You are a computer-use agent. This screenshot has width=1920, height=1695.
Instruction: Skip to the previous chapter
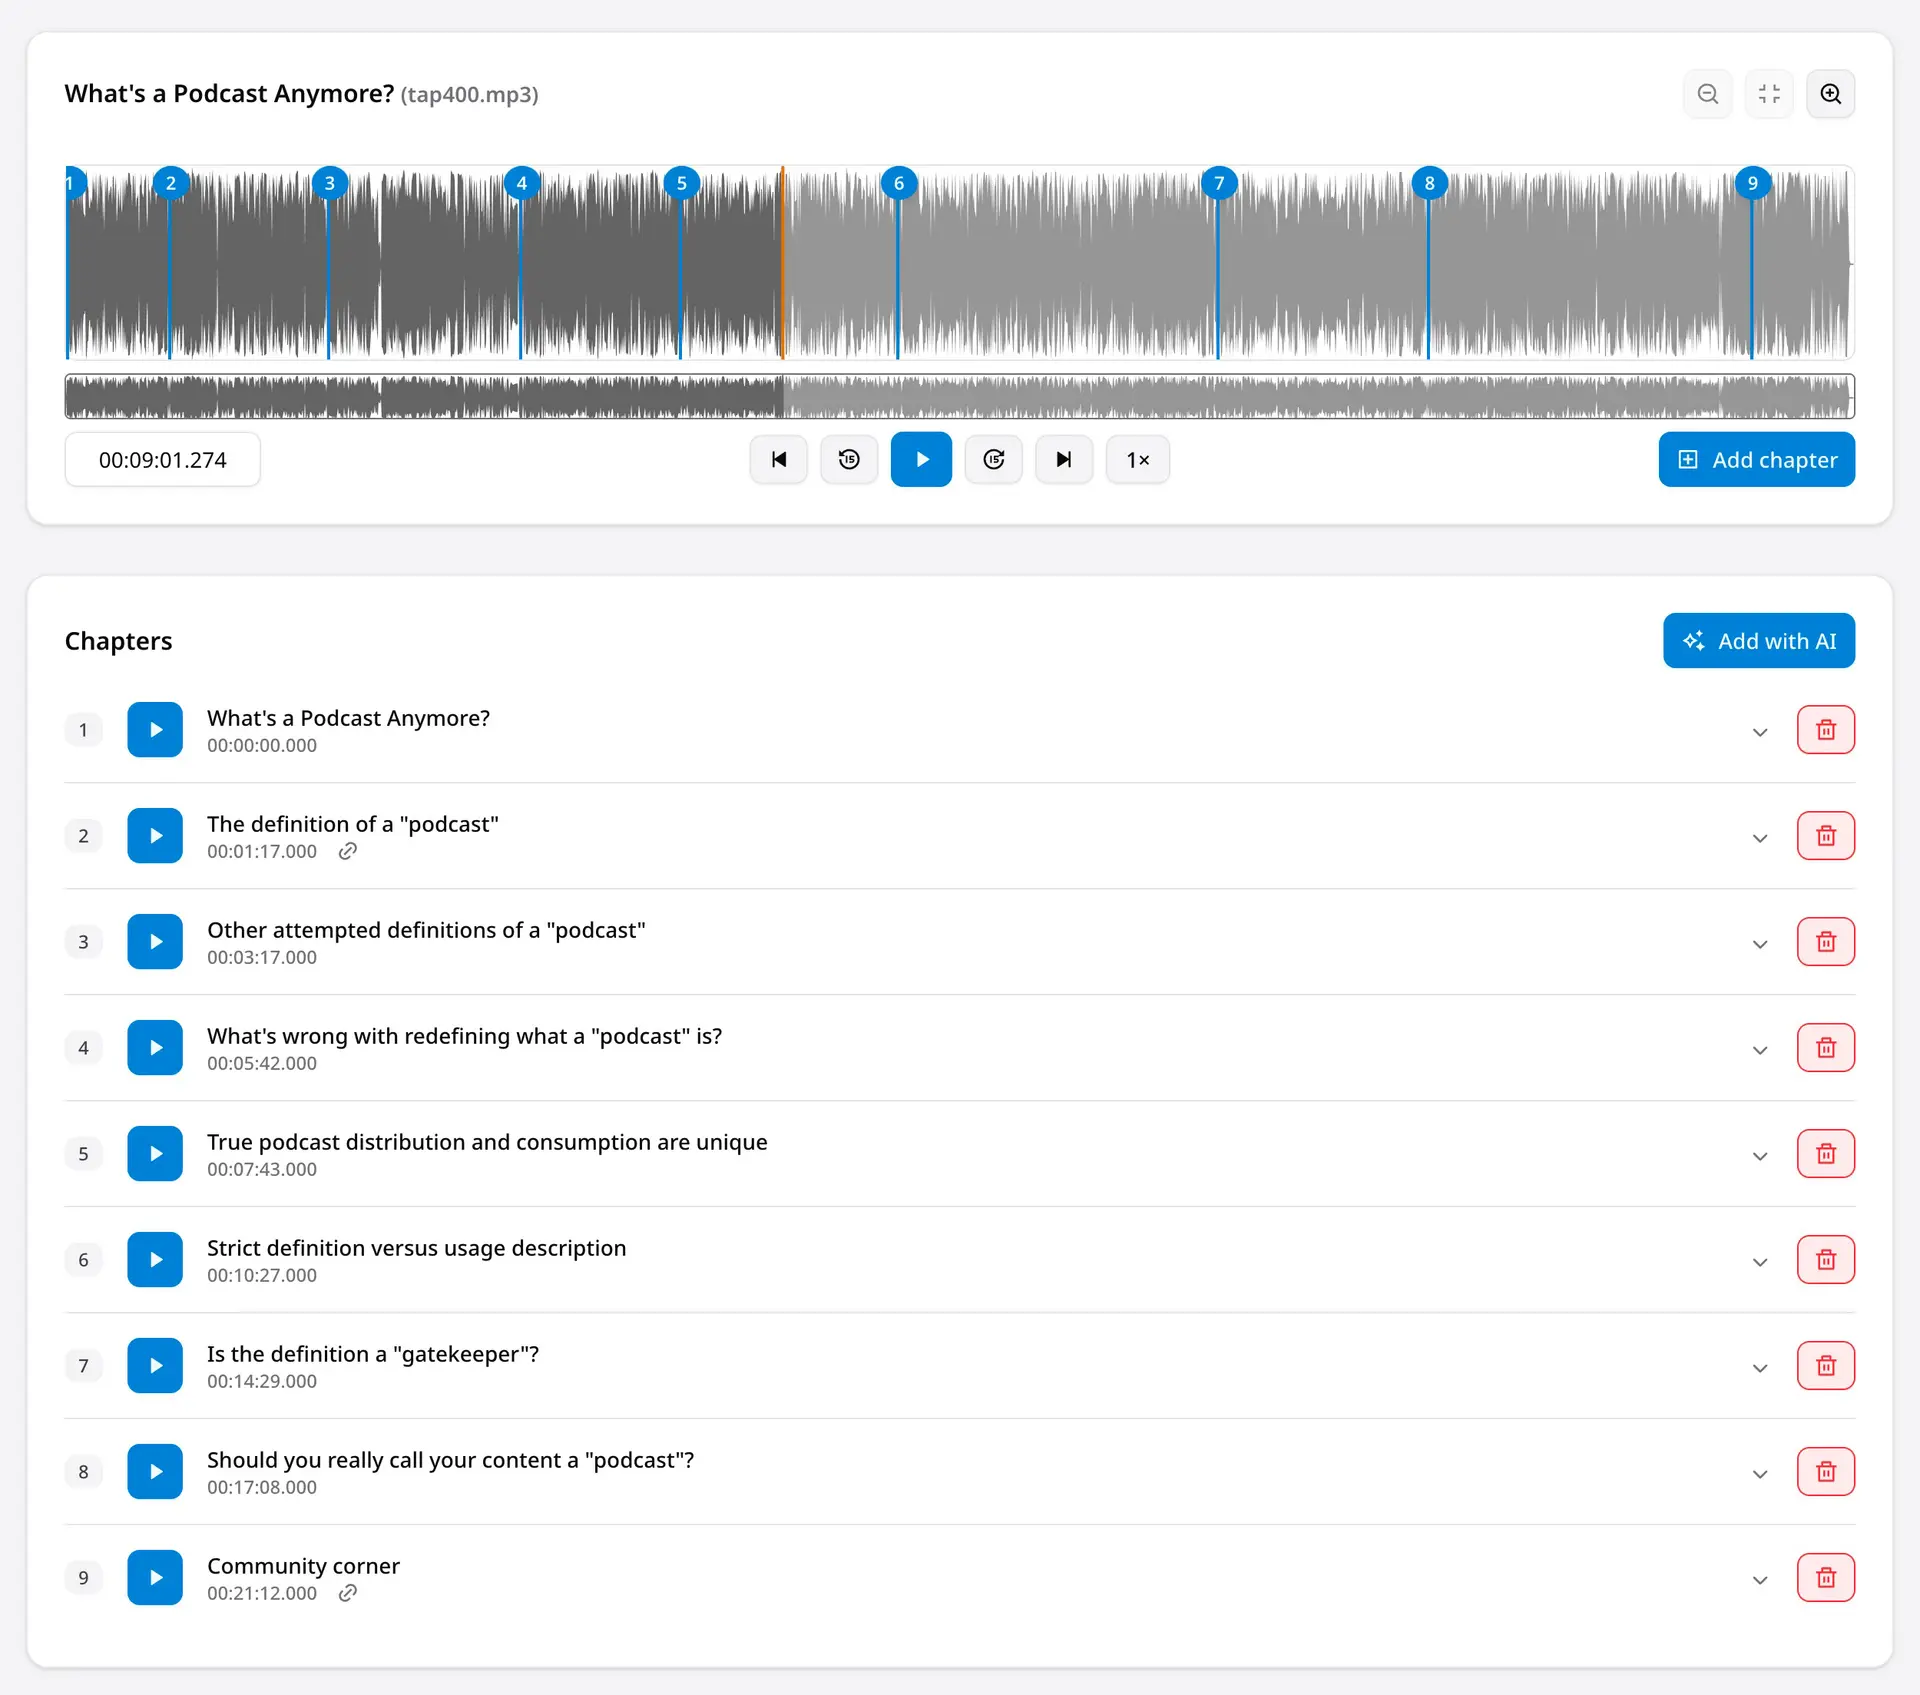[x=778, y=459]
